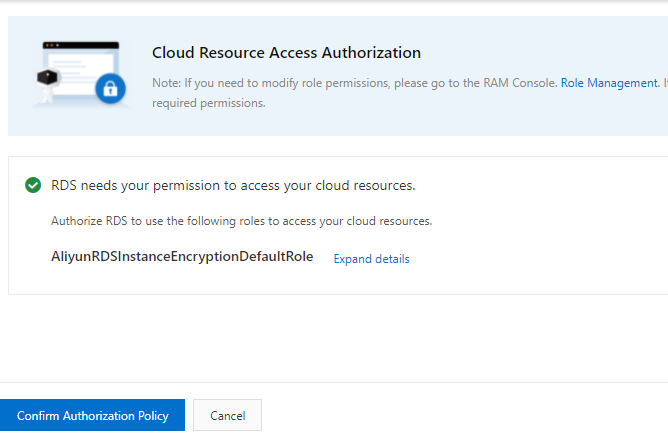Expand details of AliyunRDSInstanceEncryptionDefaultRole
The width and height of the screenshot is (668, 443).
(x=371, y=259)
